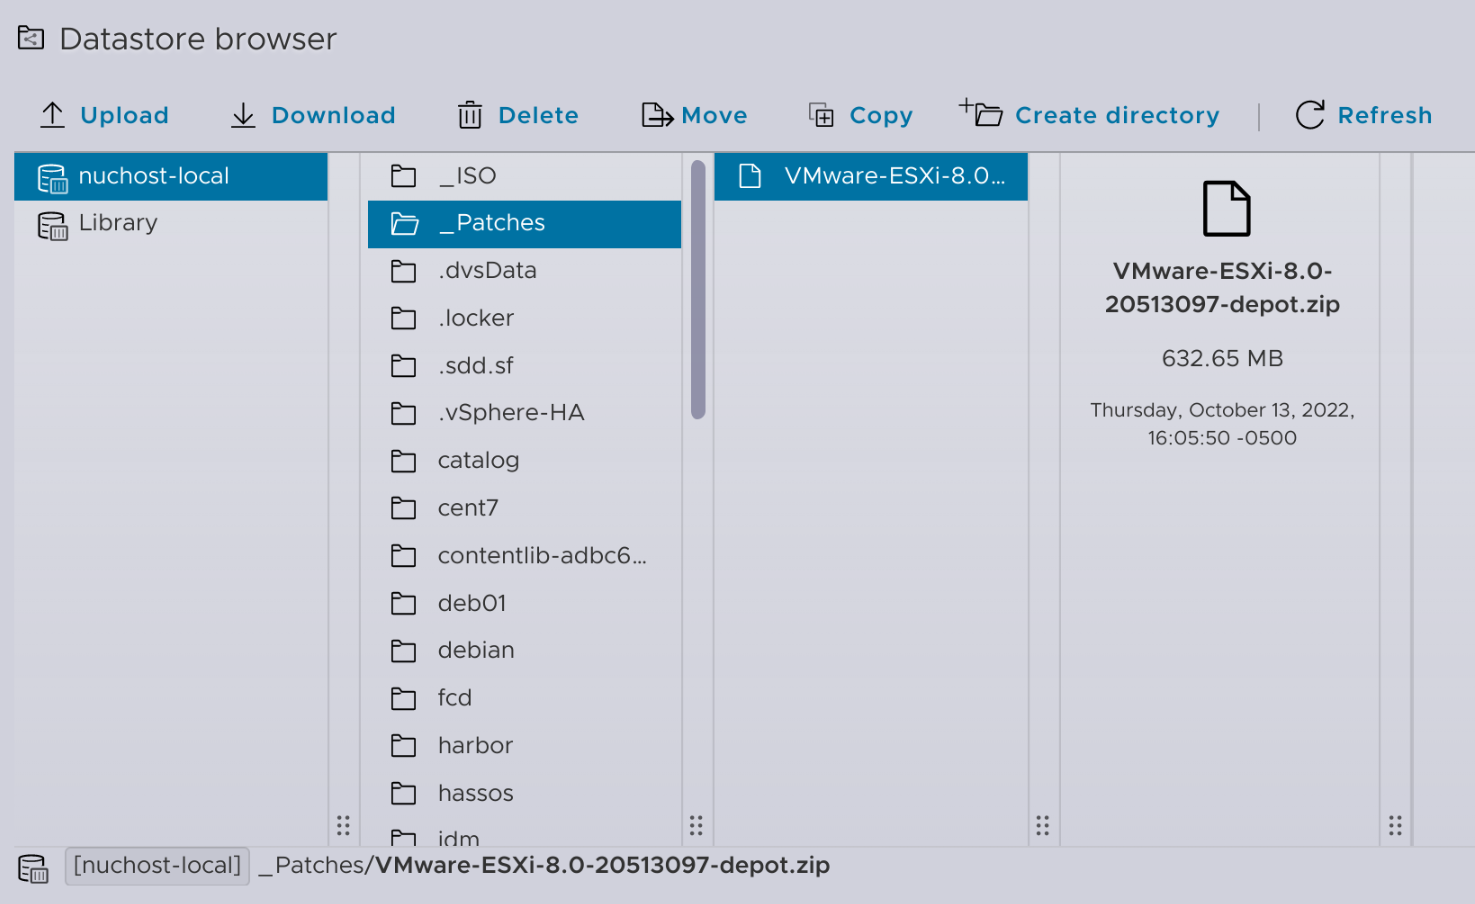Image resolution: width=1475 pixels, height=904 pixels.
Task: Click the folder list vertical scrollbar
Action: point(698,289)
